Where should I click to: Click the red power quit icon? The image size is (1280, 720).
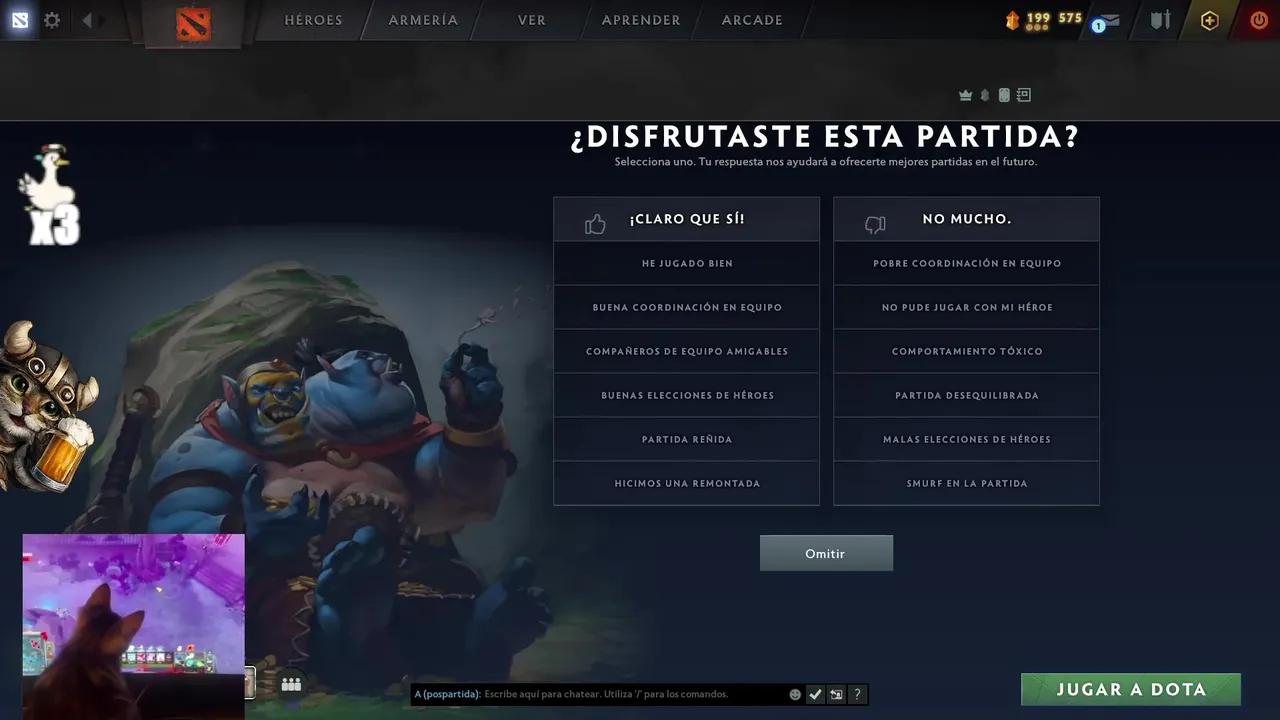pyautogui.click(x=1259, y=20)
